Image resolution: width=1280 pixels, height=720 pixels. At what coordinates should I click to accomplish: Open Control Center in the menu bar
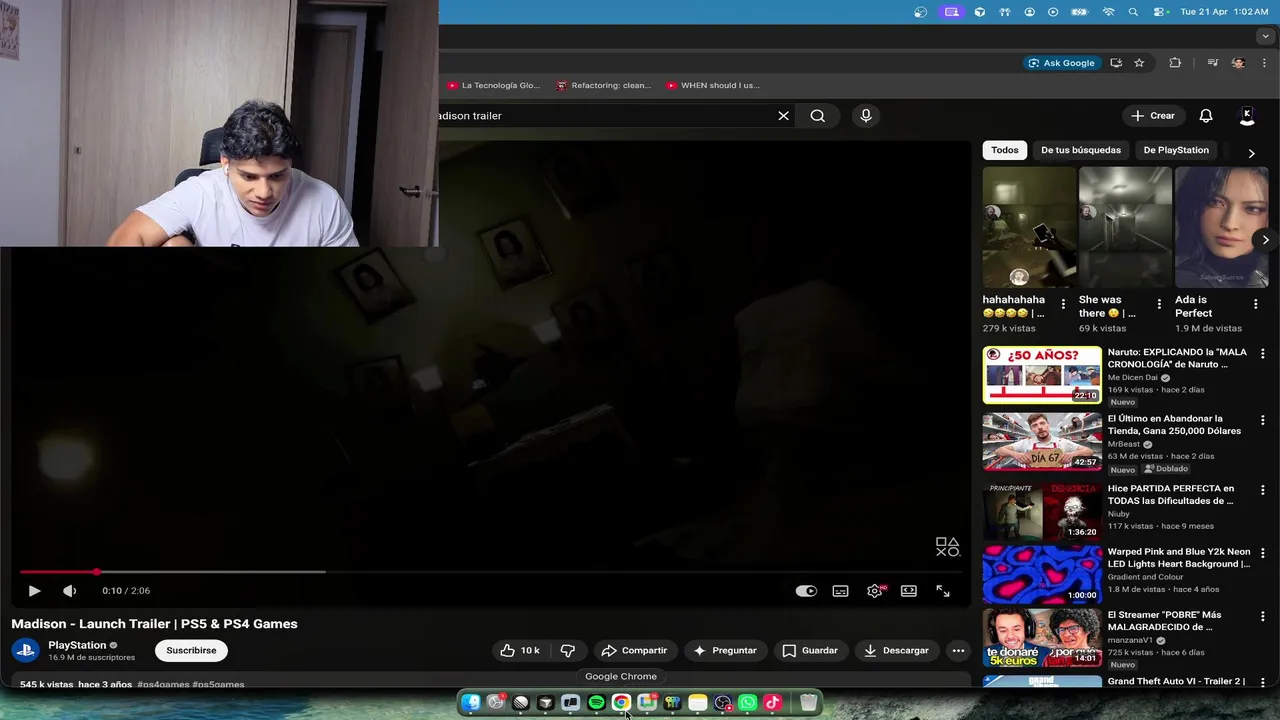[x=1159, y=12]
